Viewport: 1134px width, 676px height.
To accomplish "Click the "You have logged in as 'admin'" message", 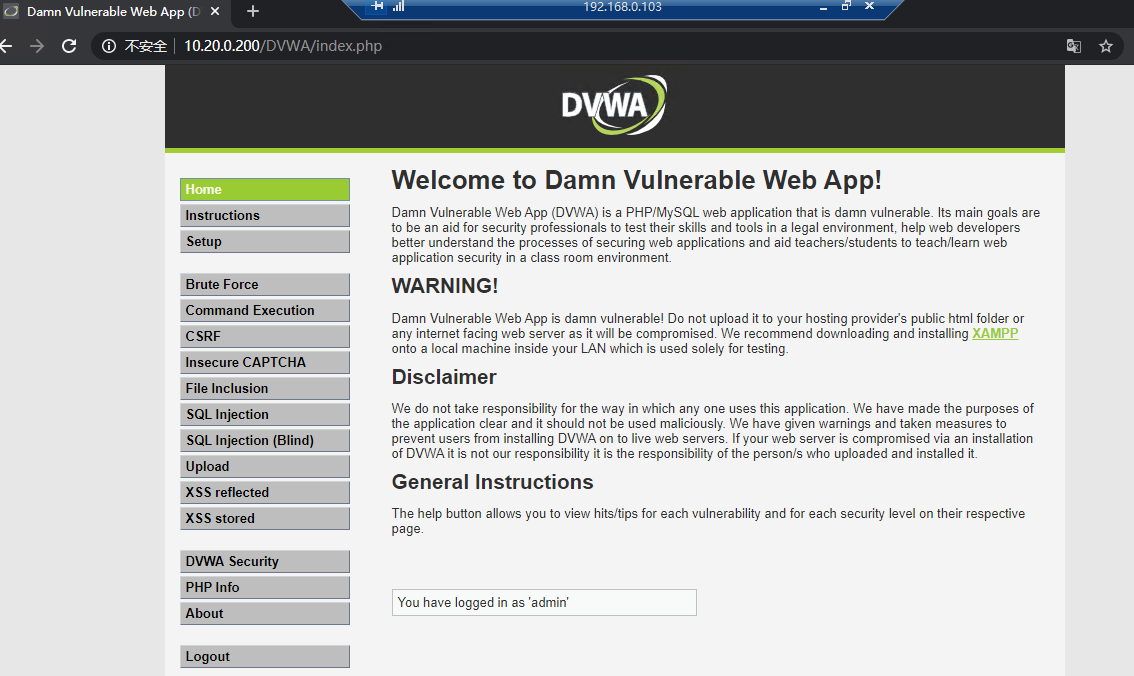I will pyautogui.click(x=544, y=602).
